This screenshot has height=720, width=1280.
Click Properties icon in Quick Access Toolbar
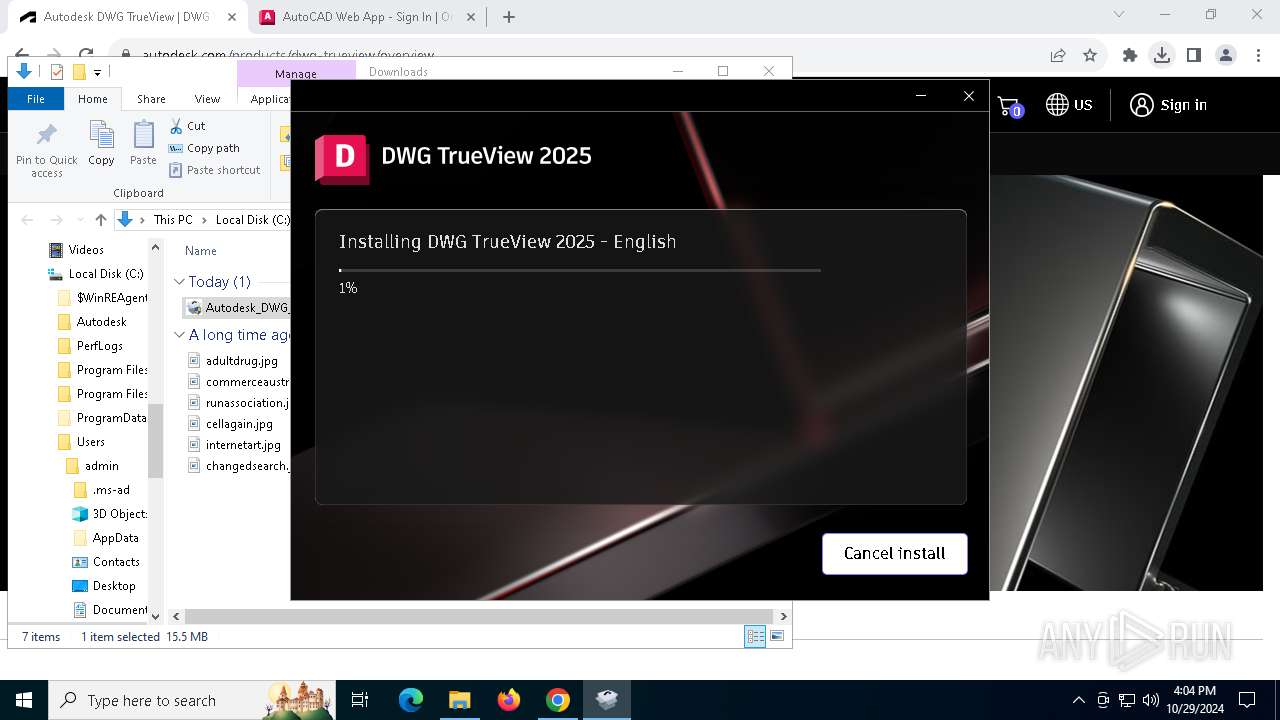click(x=57, y=72)
